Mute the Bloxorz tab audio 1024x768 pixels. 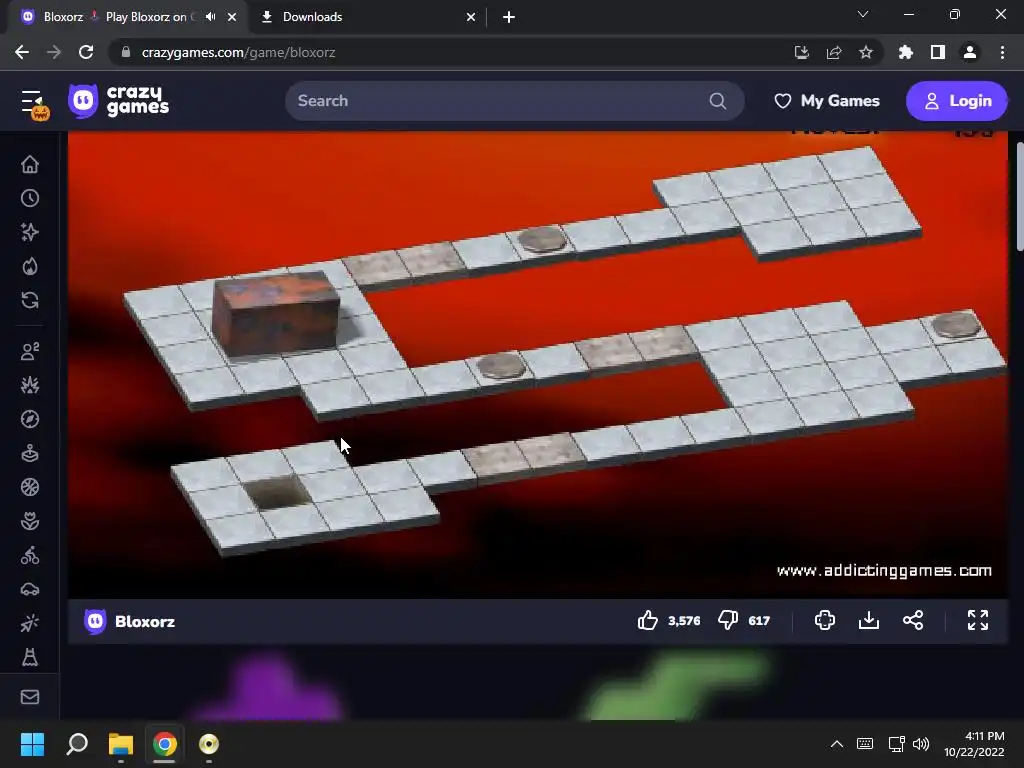click(x=210, y=16)
